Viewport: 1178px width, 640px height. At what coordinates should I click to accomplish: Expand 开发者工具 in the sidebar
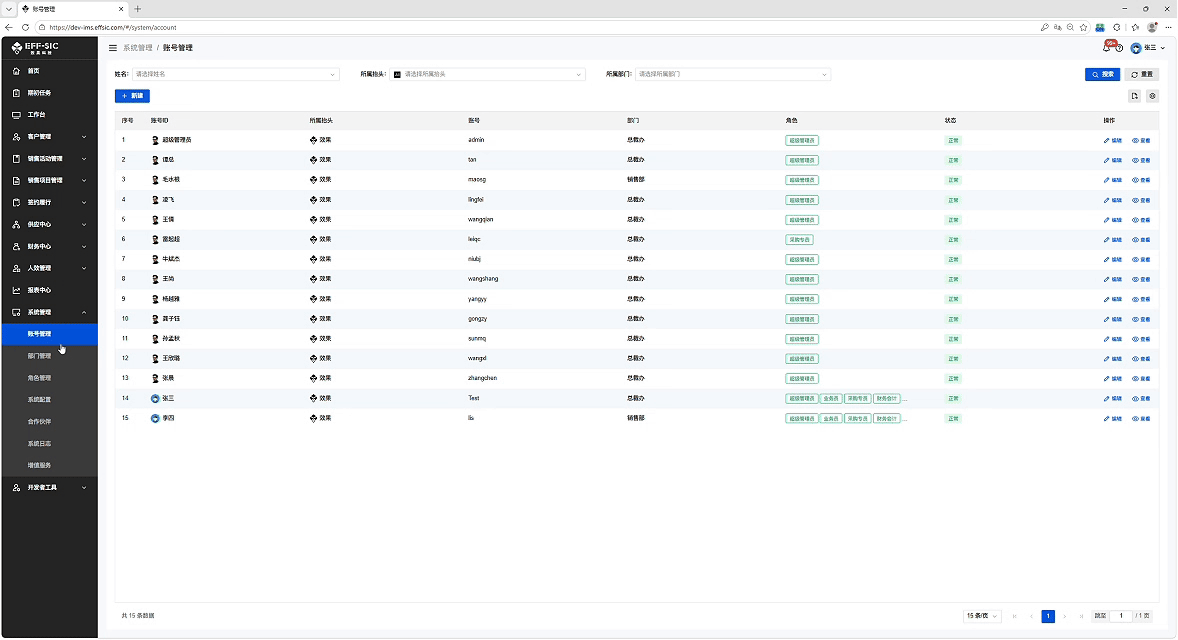(x=50, y=488)
